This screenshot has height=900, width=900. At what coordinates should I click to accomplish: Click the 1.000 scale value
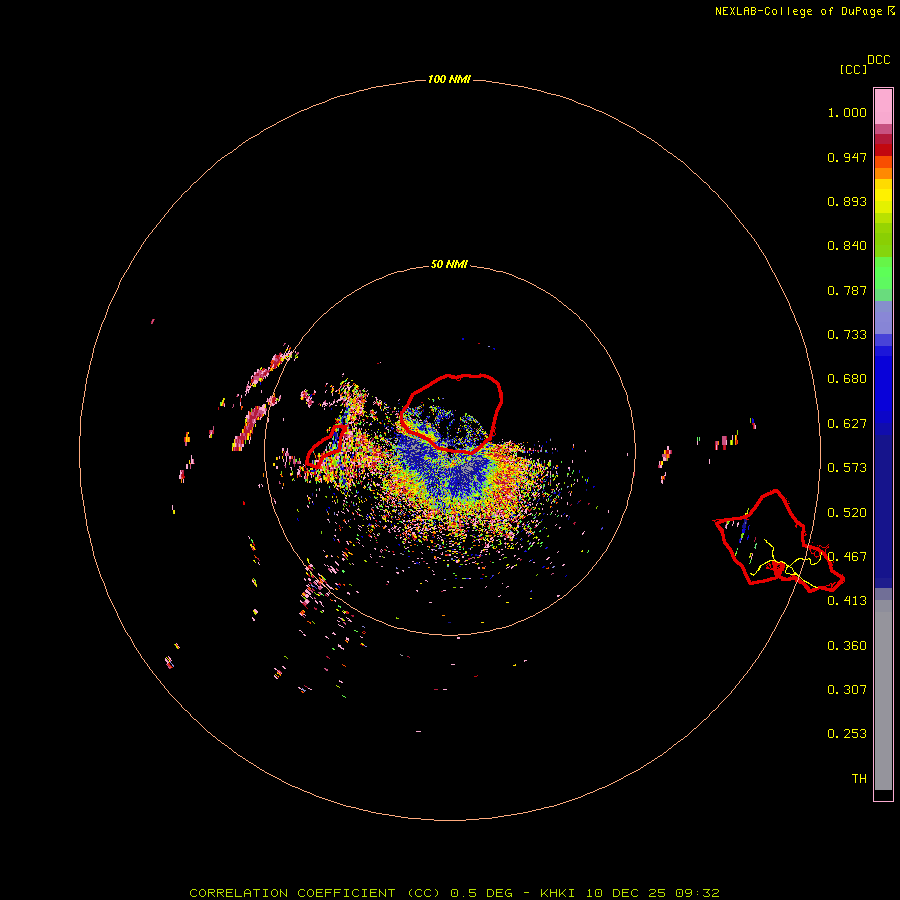pos(847,112)
